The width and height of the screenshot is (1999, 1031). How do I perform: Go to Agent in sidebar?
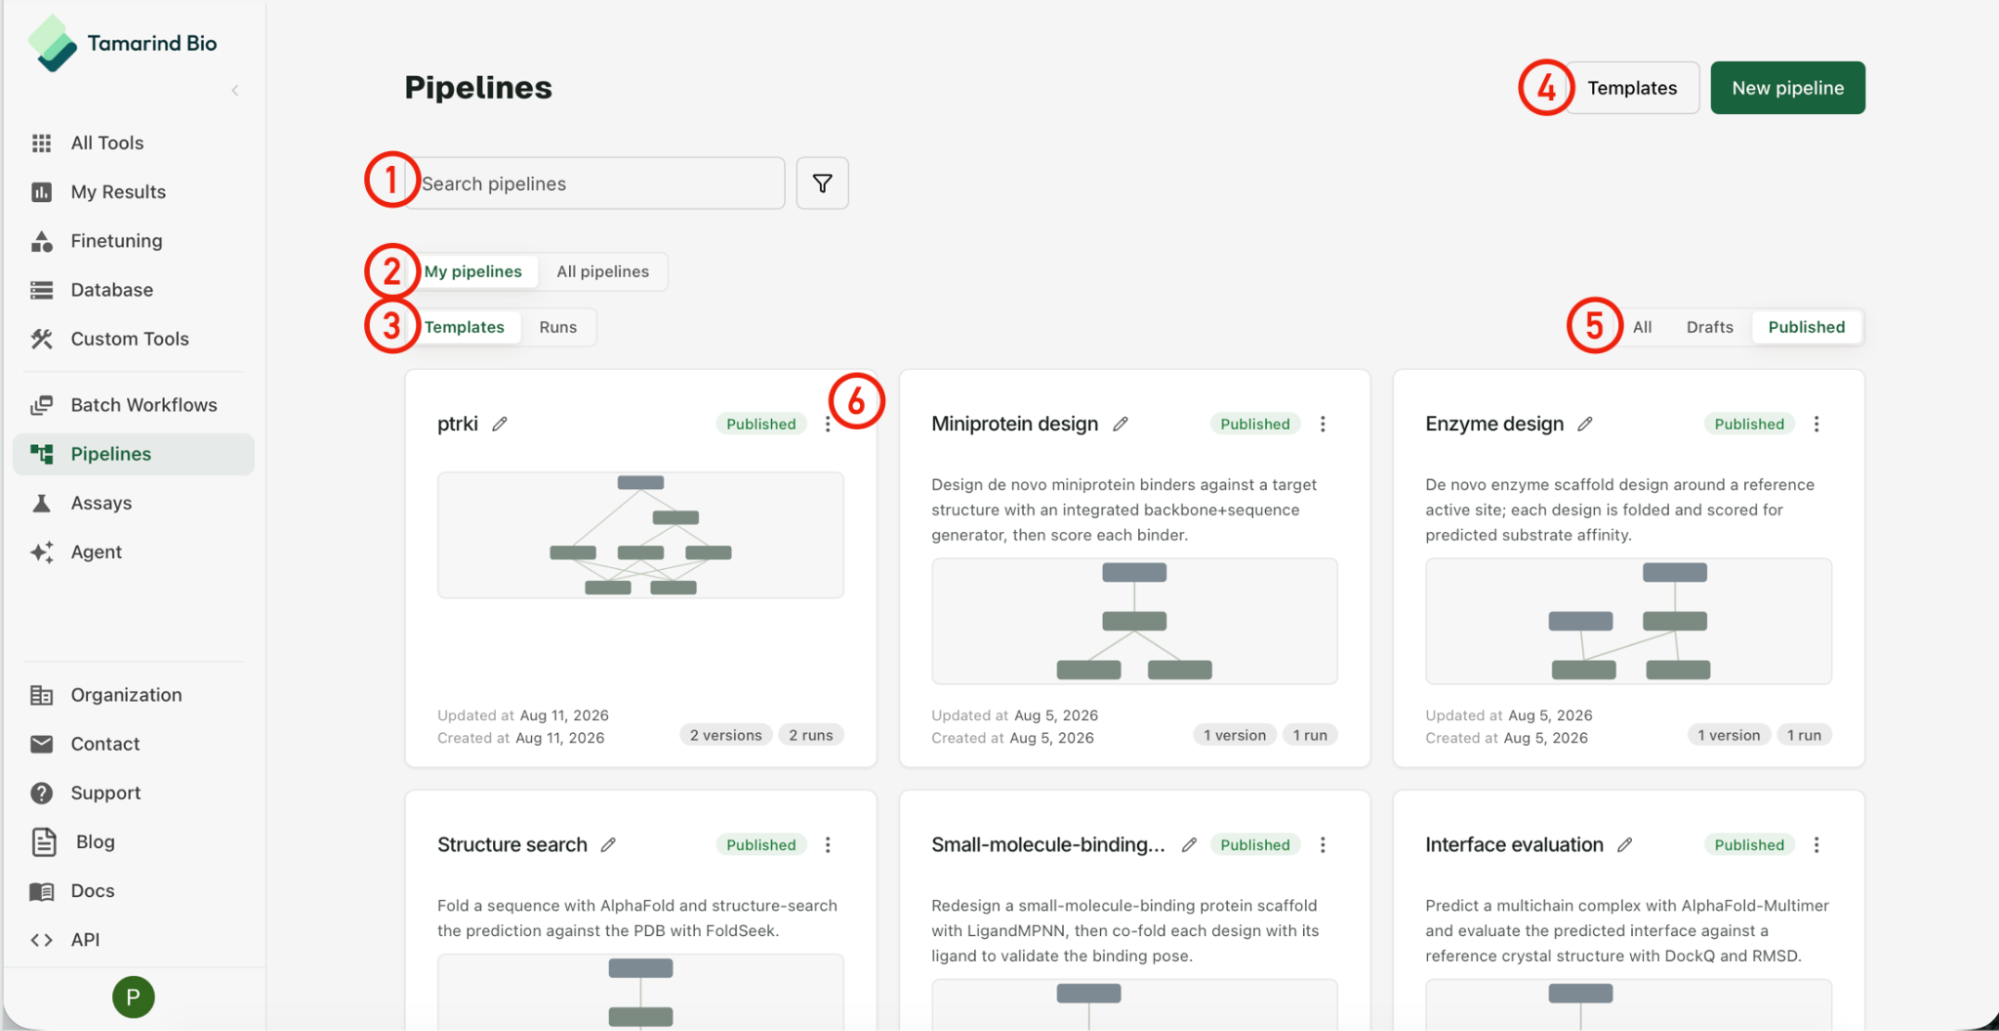click(134, 552)
